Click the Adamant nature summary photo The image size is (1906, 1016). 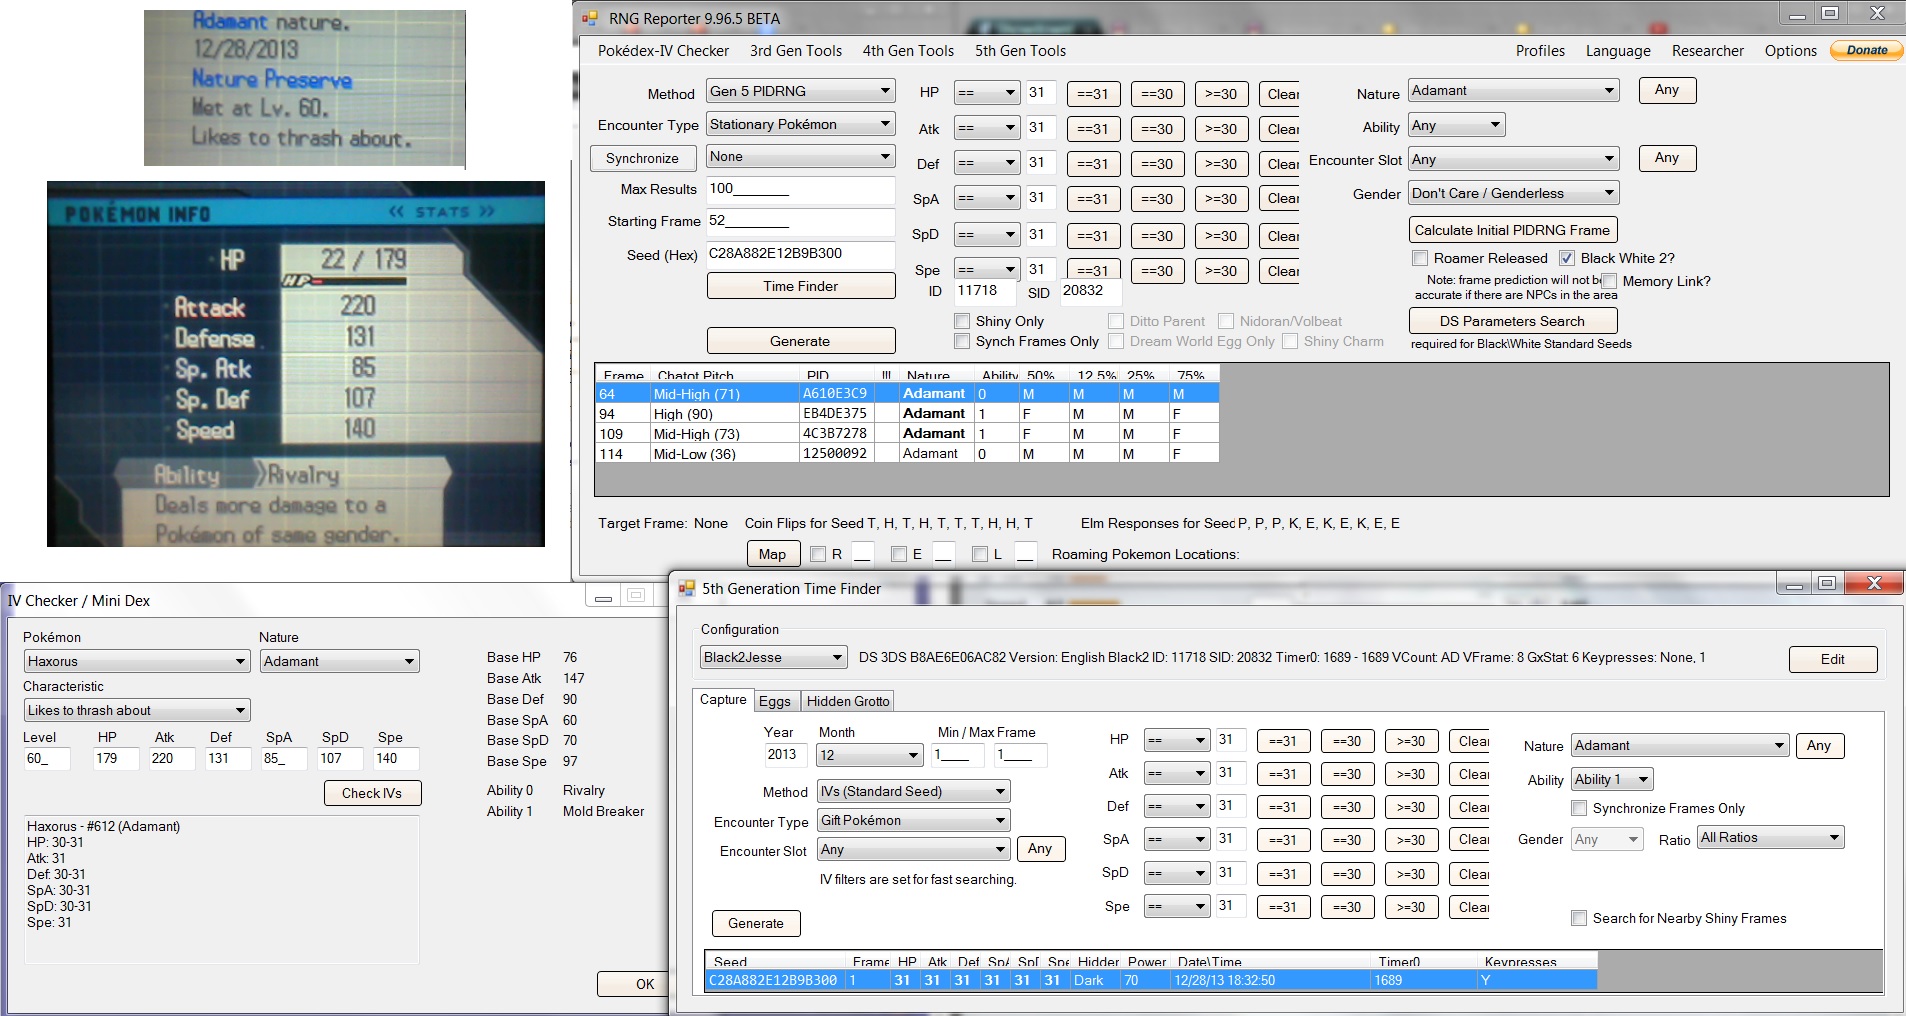click(x=305, y=88)
